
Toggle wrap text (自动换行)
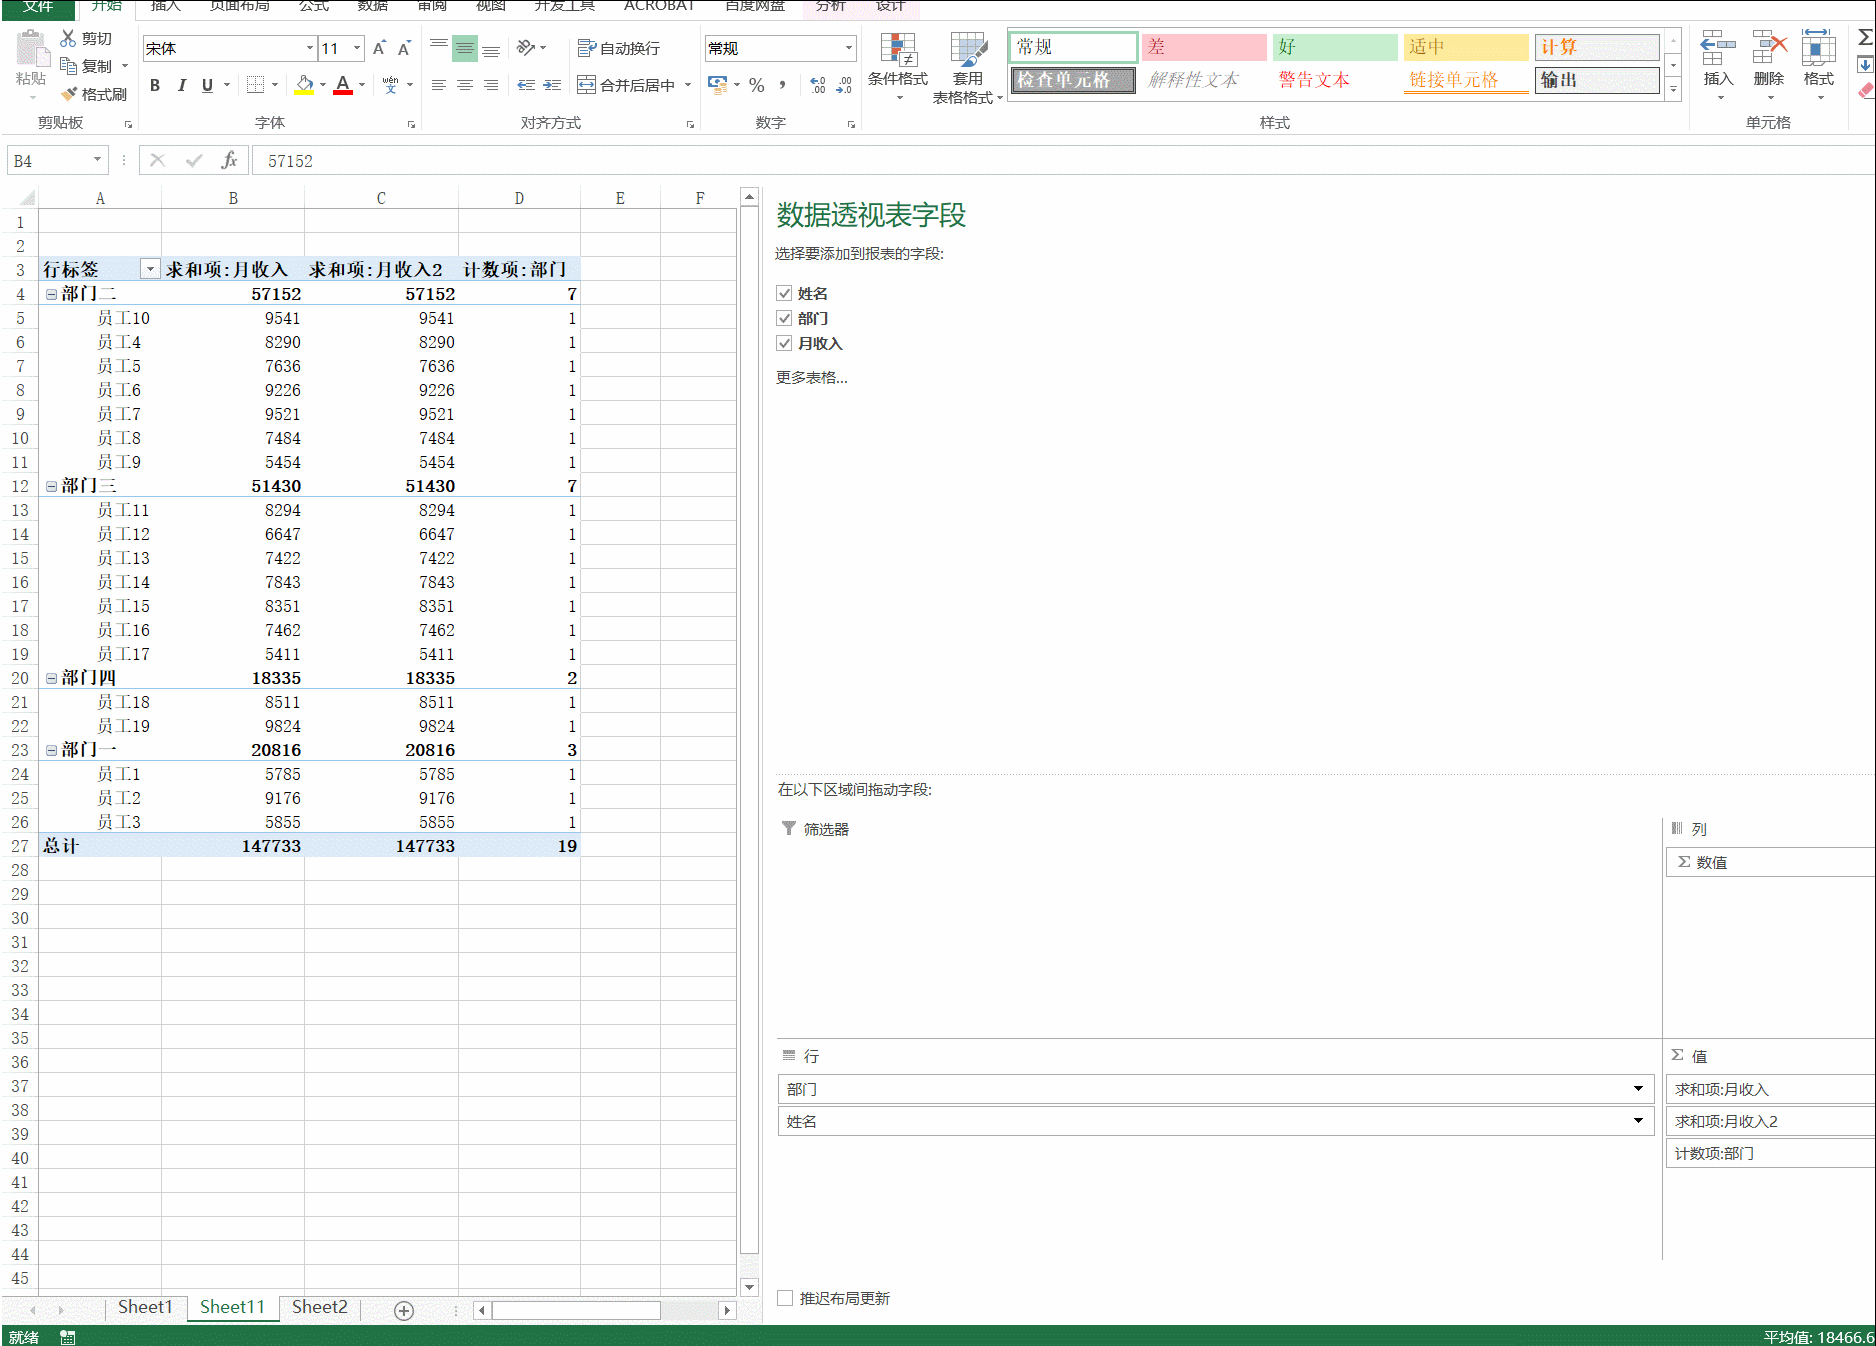(619, 48)
